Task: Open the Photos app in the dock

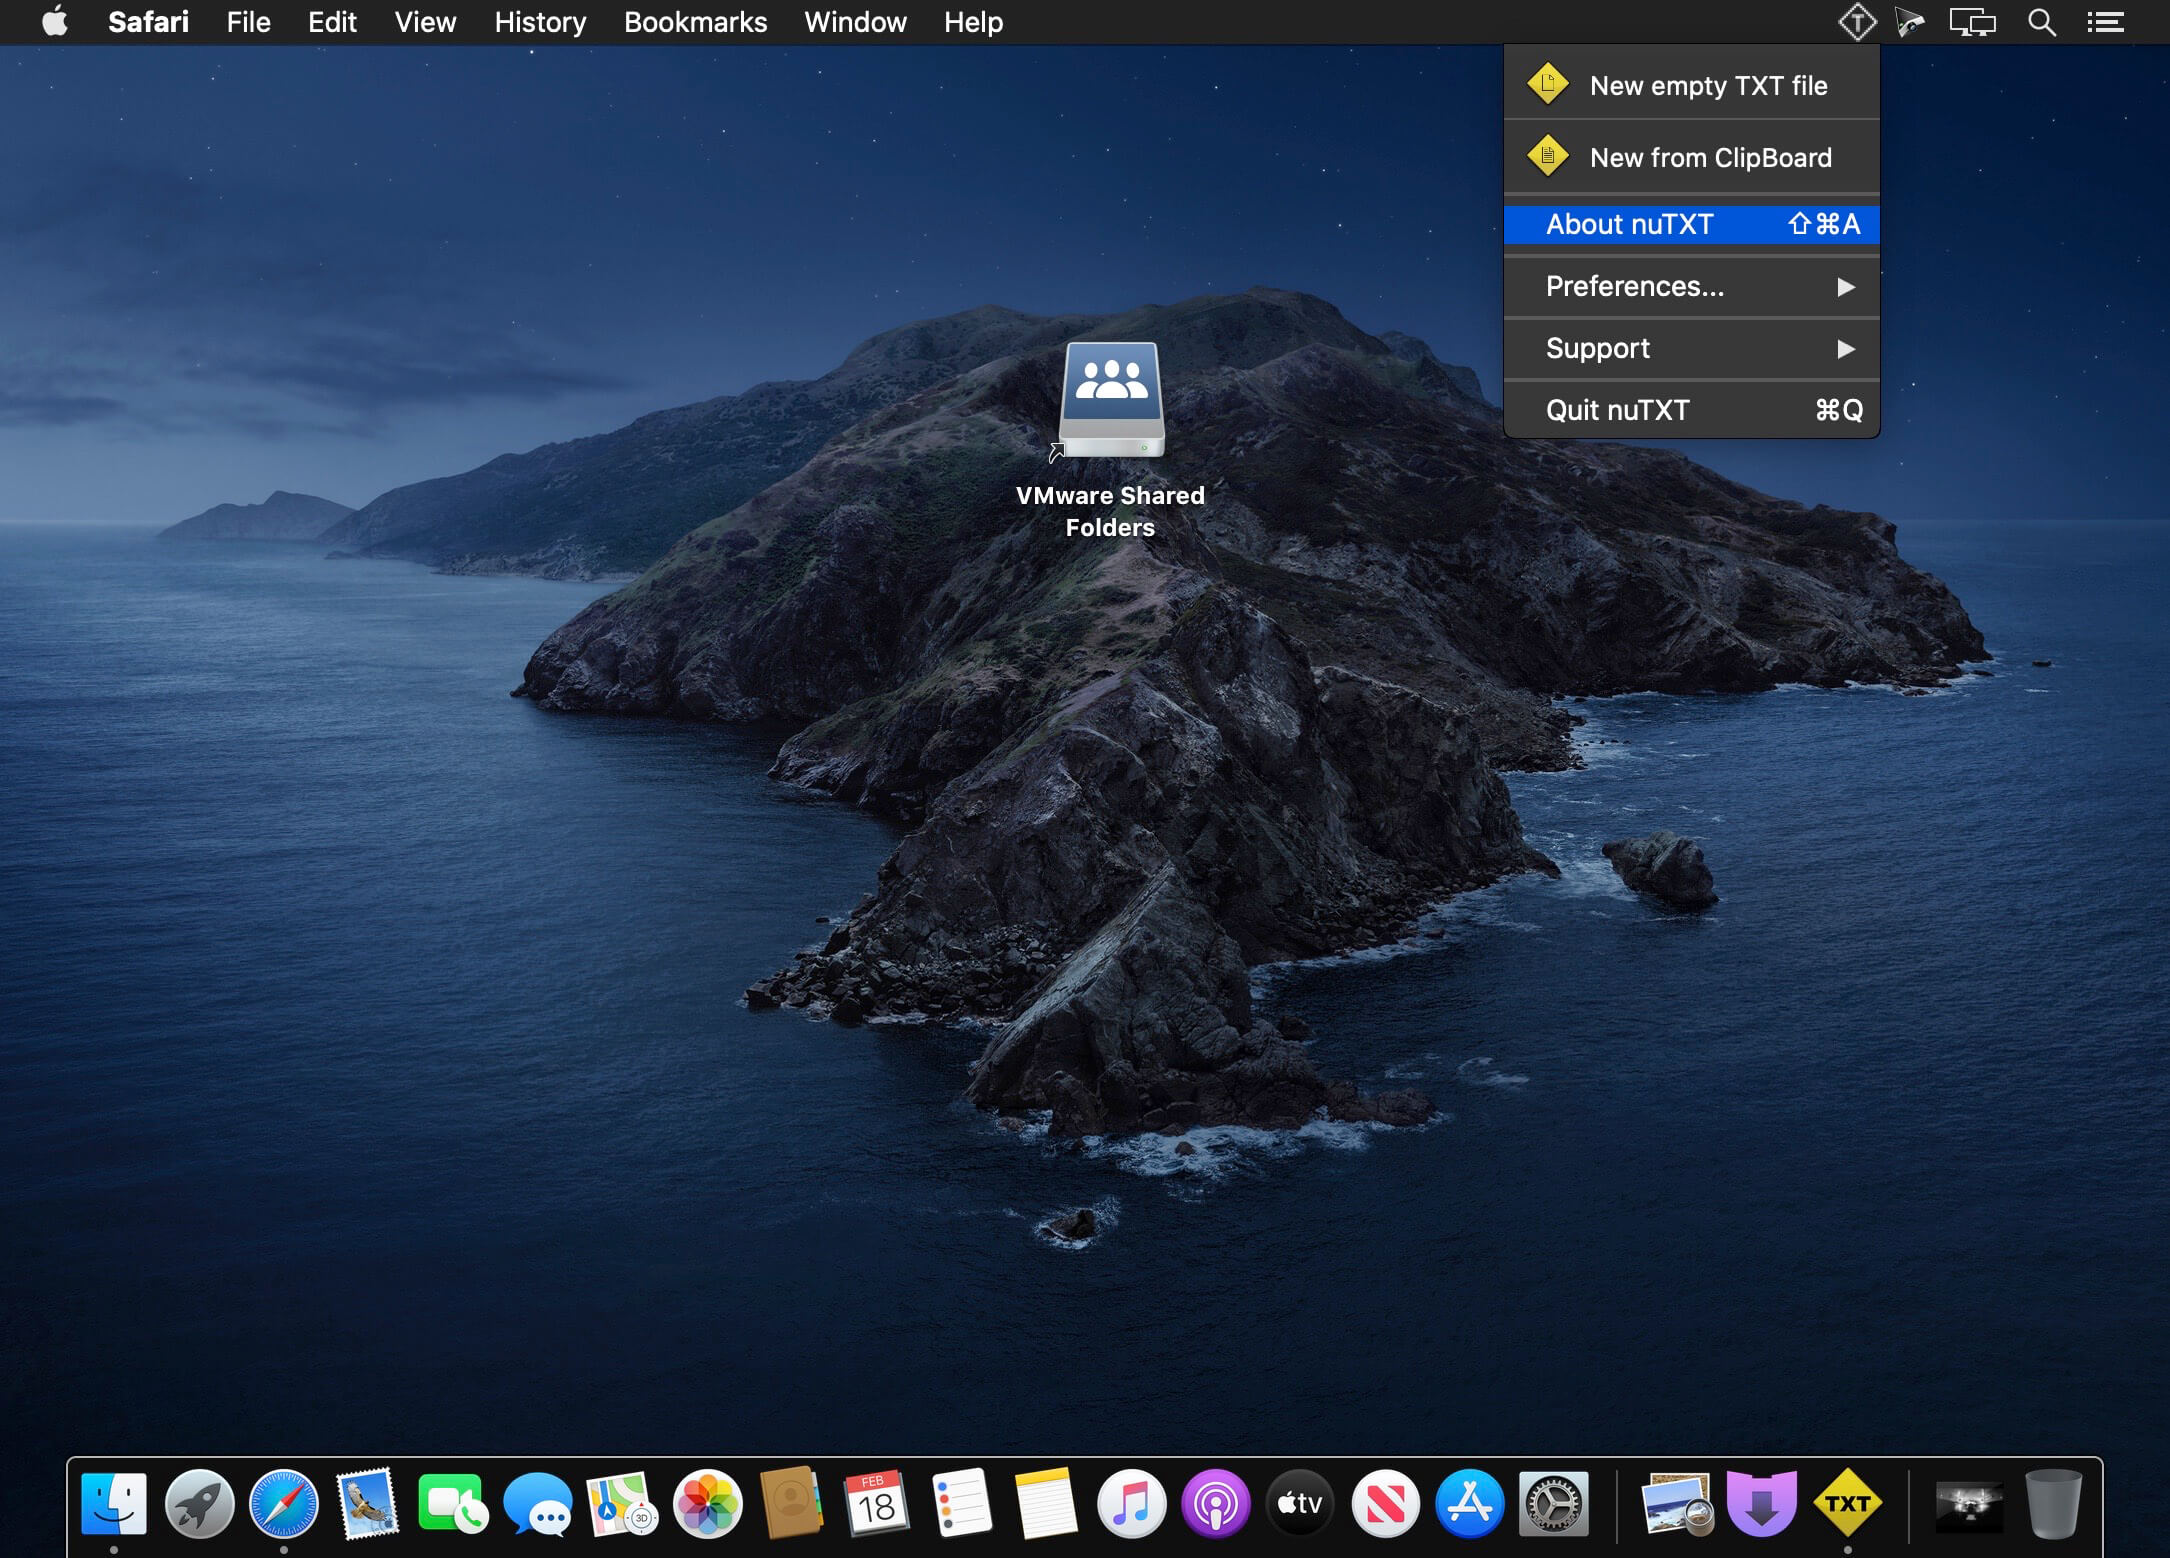Action: click(x=707, y=1503)
